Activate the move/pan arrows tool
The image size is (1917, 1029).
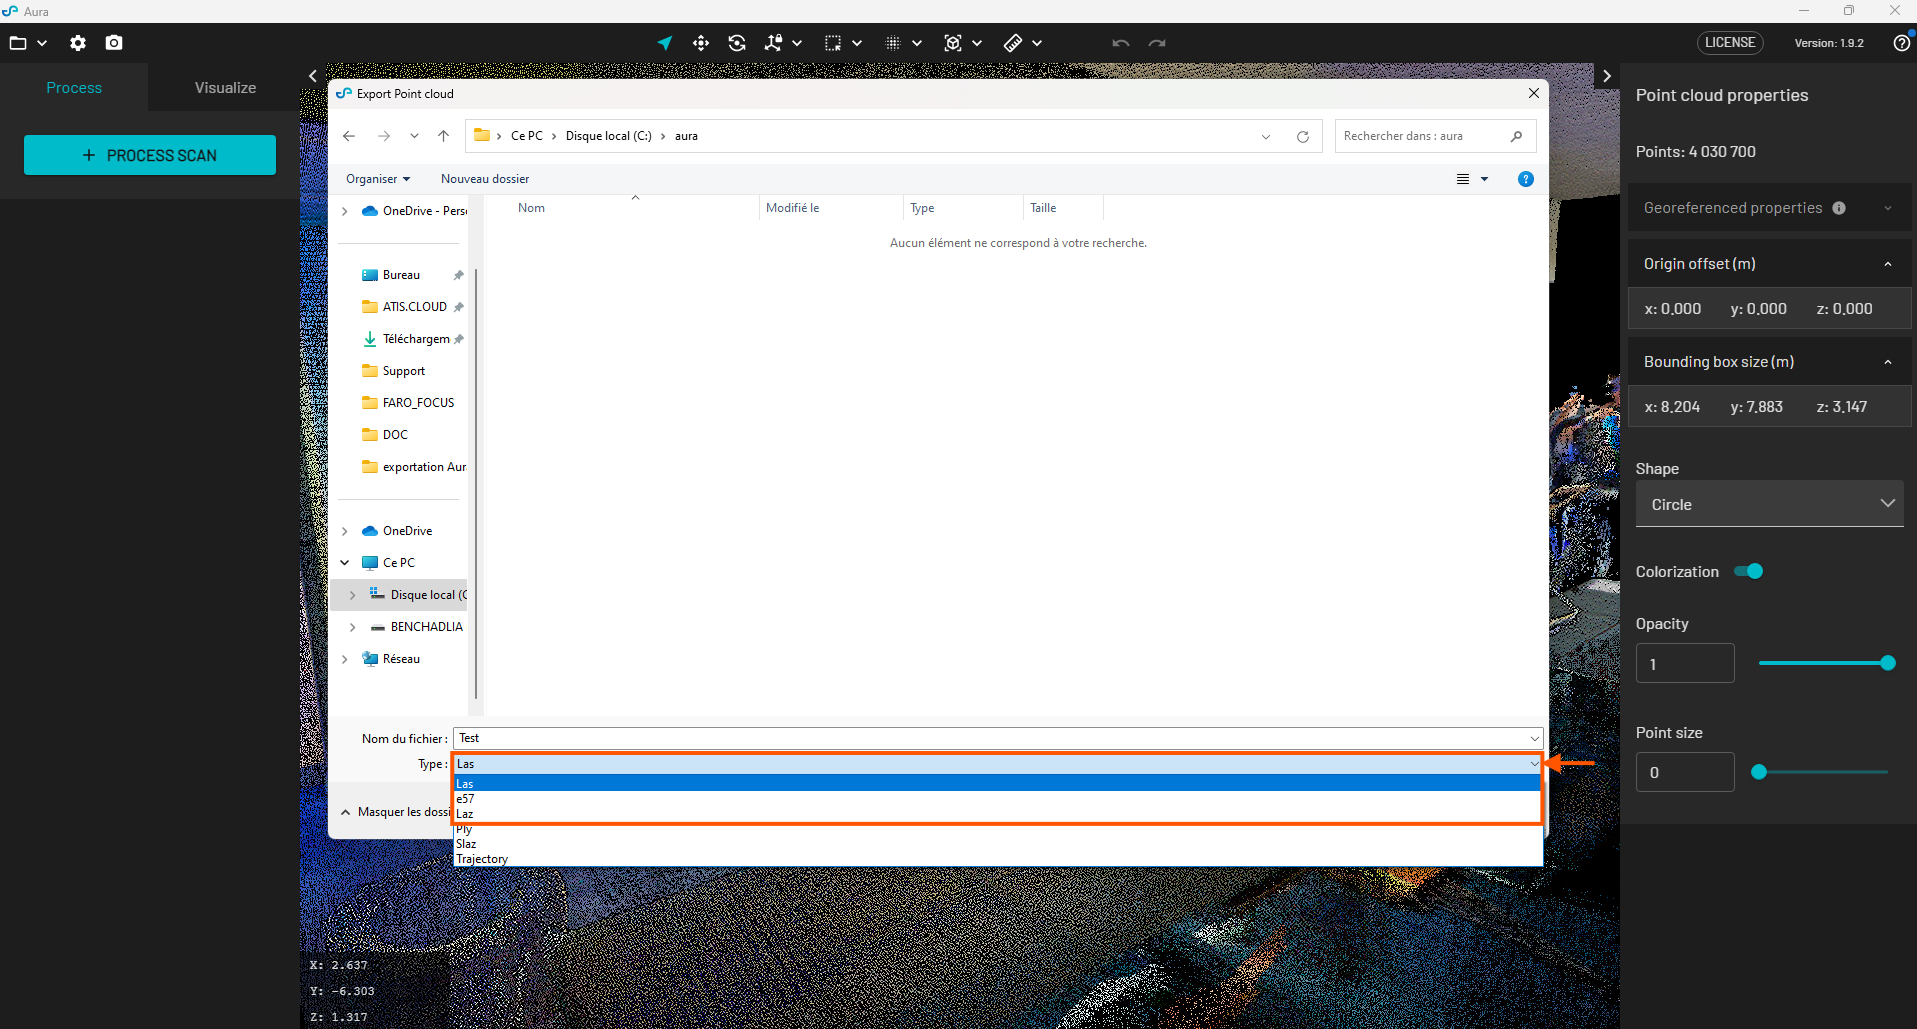tap(701, 43)
